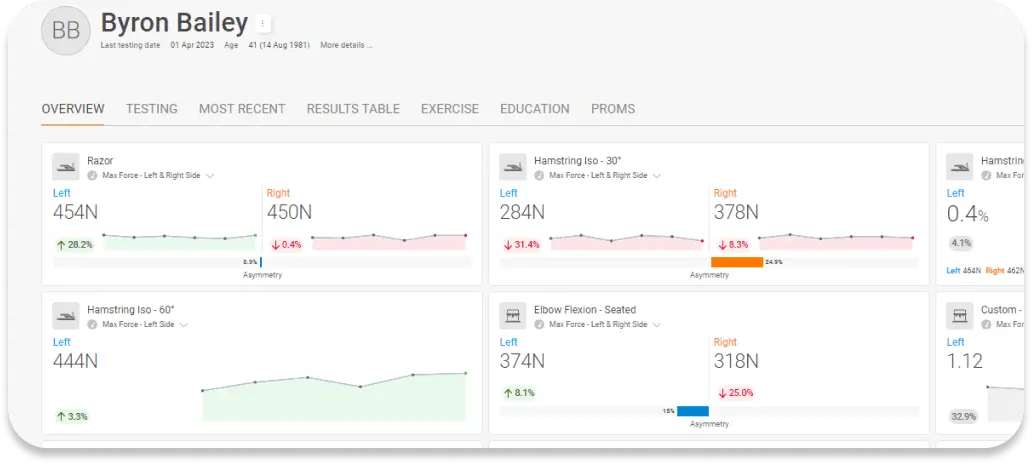
Task: Click the metric icon under Razor title
Action: tap(93, 176)
